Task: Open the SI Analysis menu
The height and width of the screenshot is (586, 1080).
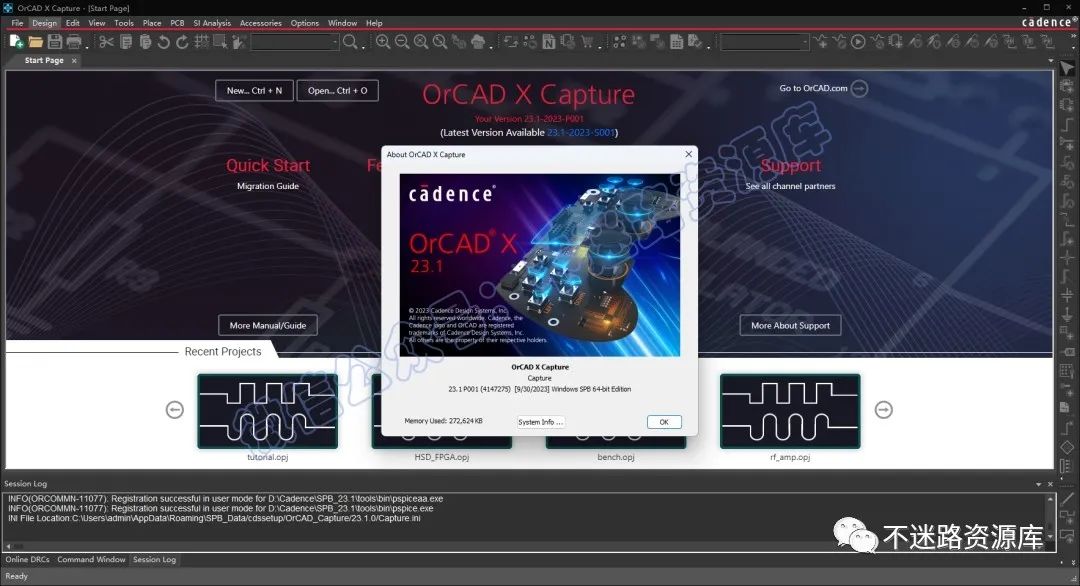Action: [212, 23]
